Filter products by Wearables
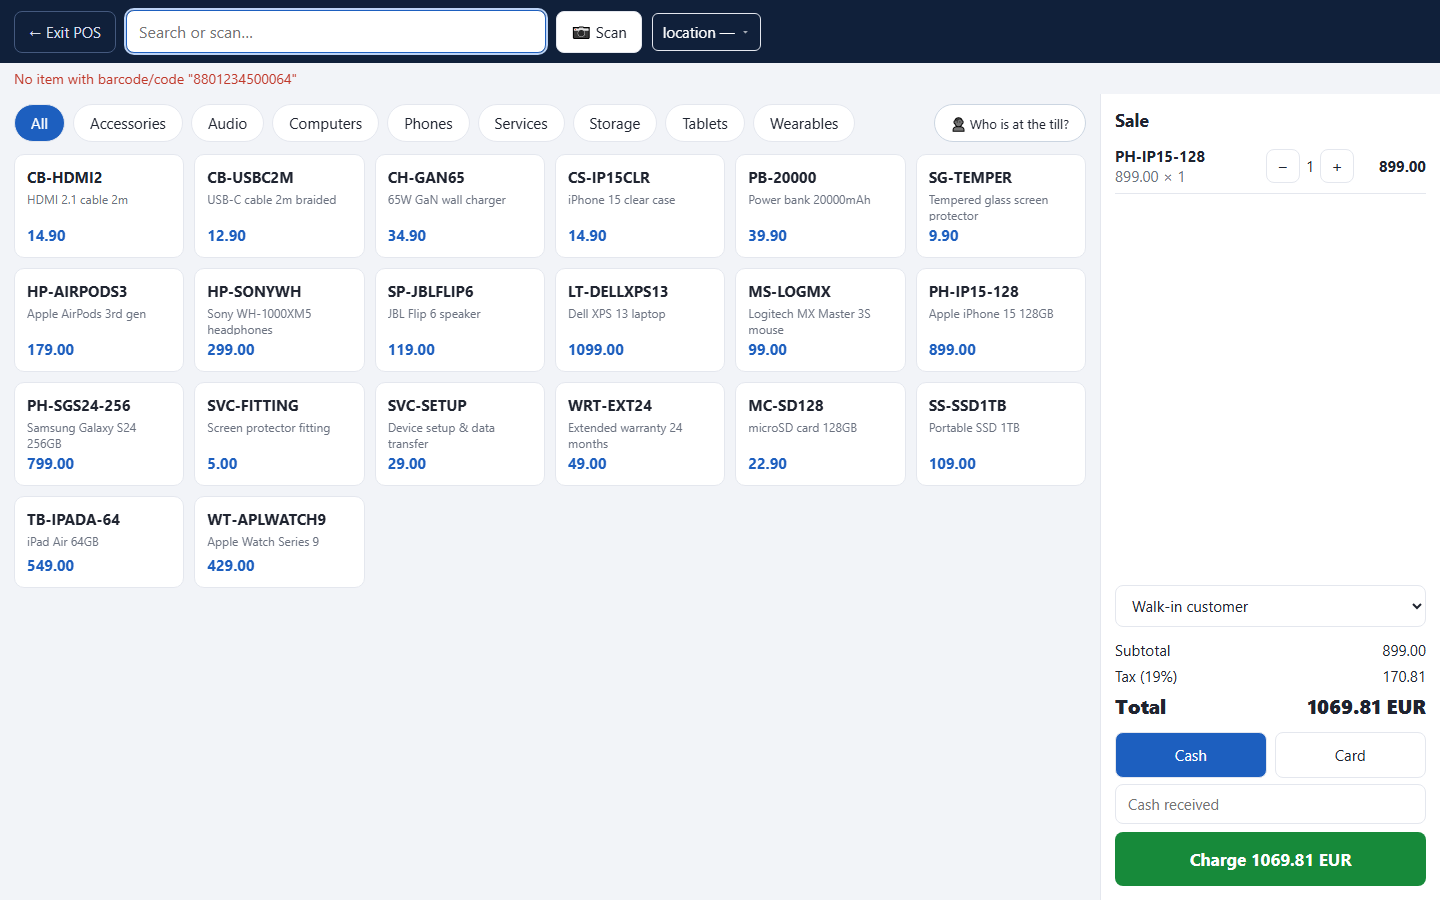Screen dimensions: 1440x900 804,123
